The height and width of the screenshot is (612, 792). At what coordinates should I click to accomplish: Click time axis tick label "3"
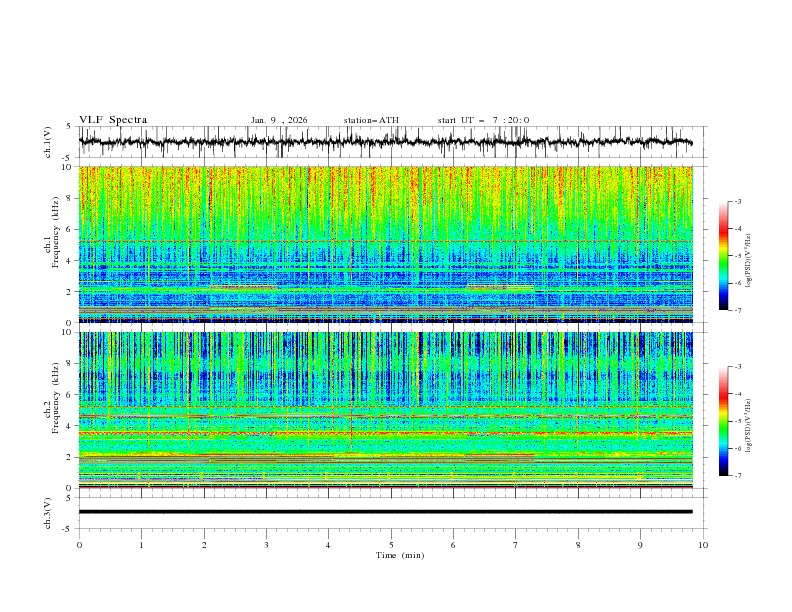[x=266, y=545]
